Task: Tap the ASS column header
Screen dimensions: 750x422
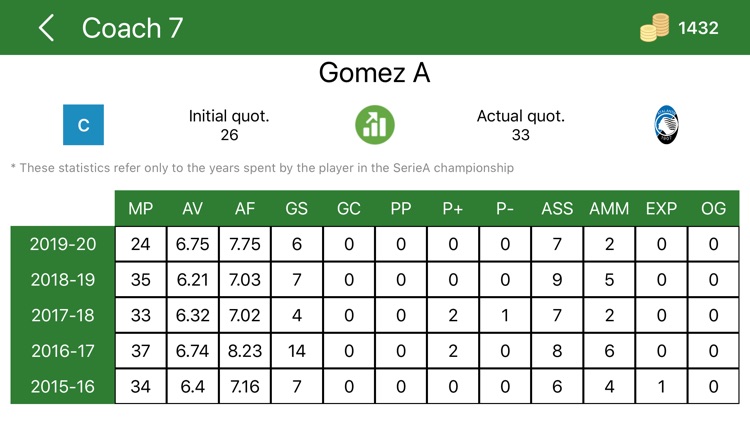Action: click(557, 209)
